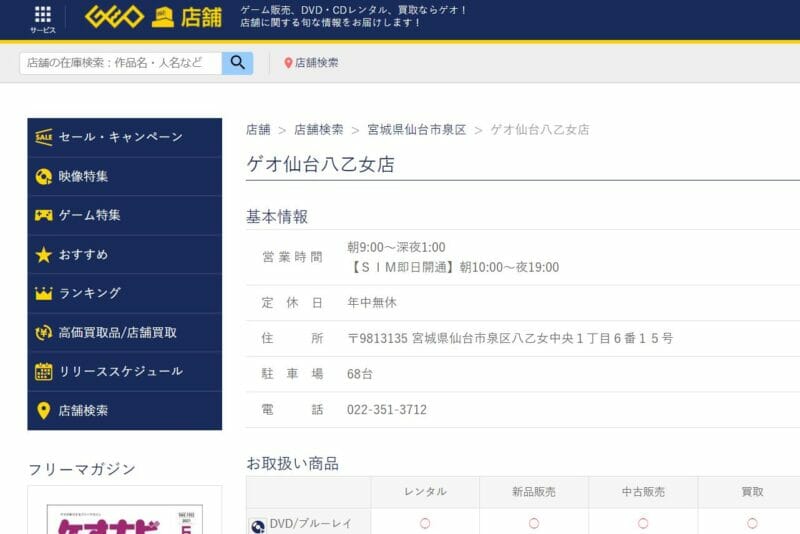800x534 pixels.
Task: Open the 高価買取品/店舗買取 menu item
Action: (124, 333)
